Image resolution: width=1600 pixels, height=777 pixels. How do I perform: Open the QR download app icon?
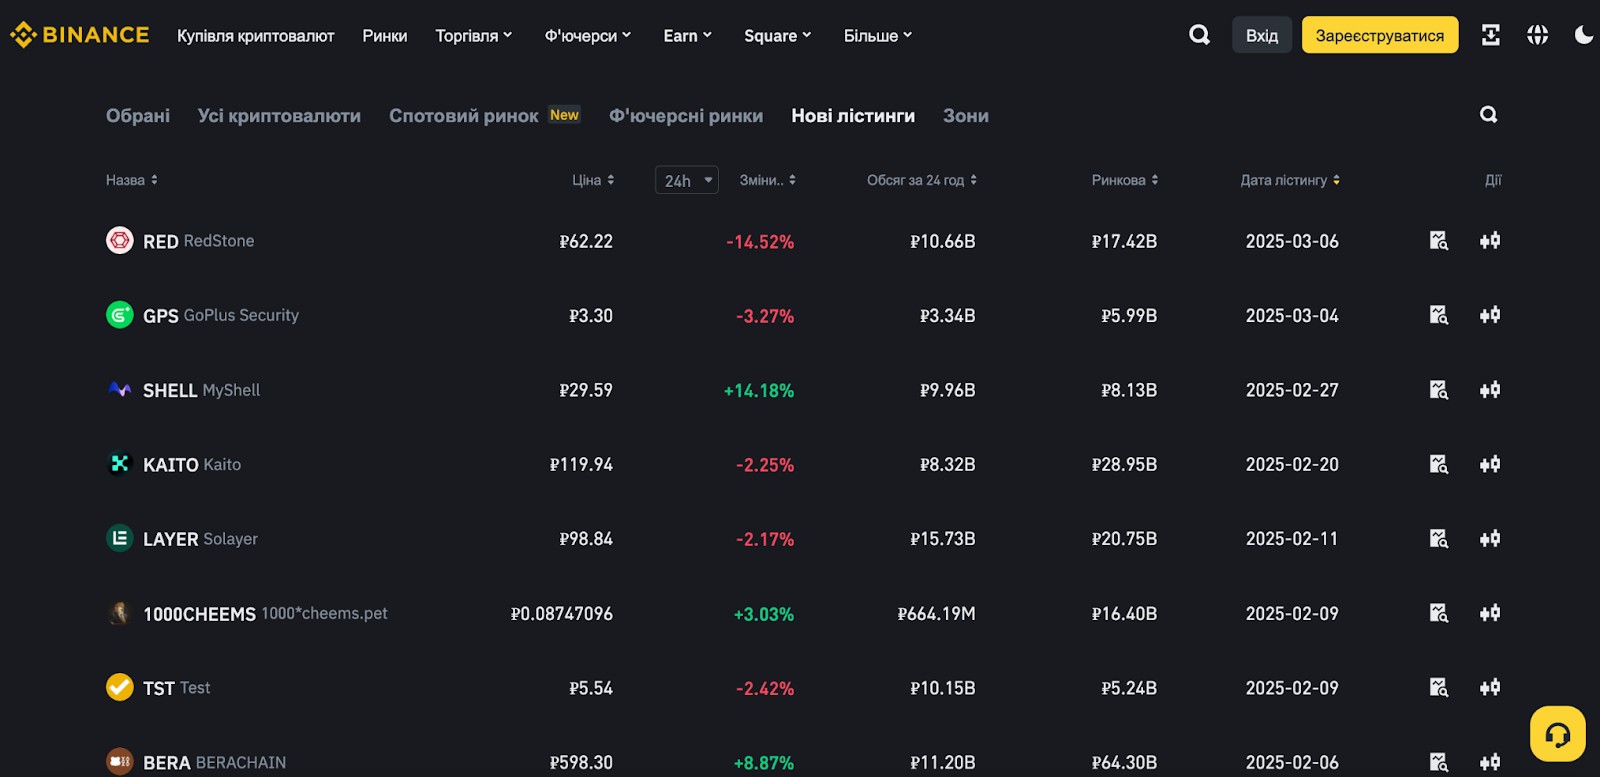click(1490, 35)
